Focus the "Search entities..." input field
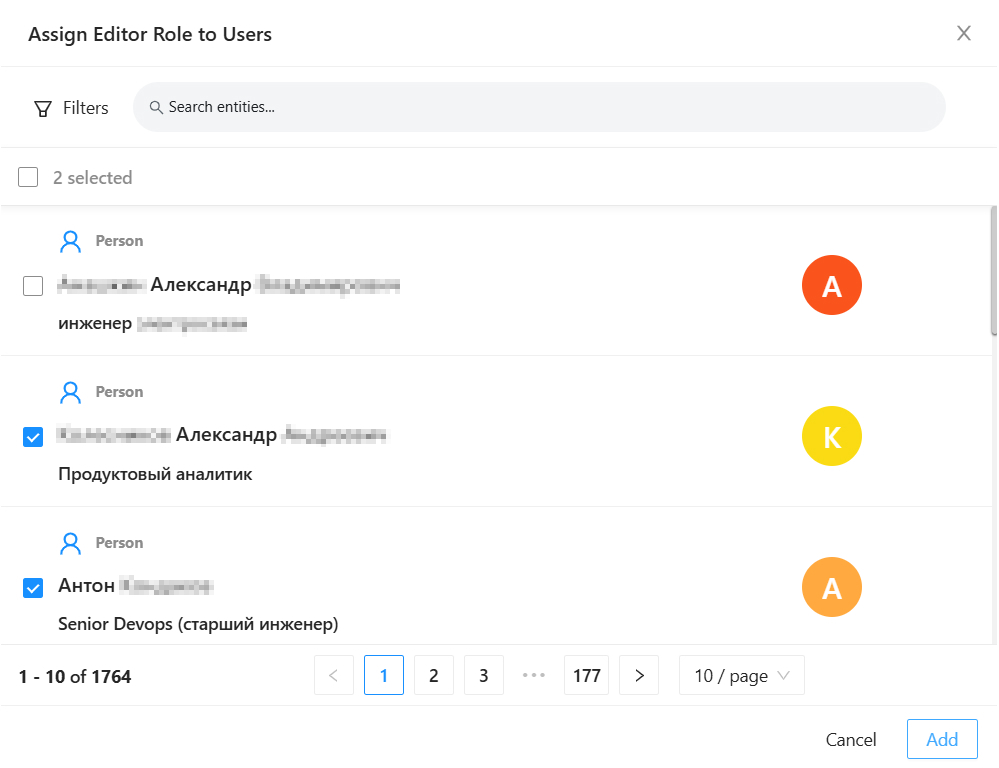This screenshot has width=999, height=768. coord(550,107)
